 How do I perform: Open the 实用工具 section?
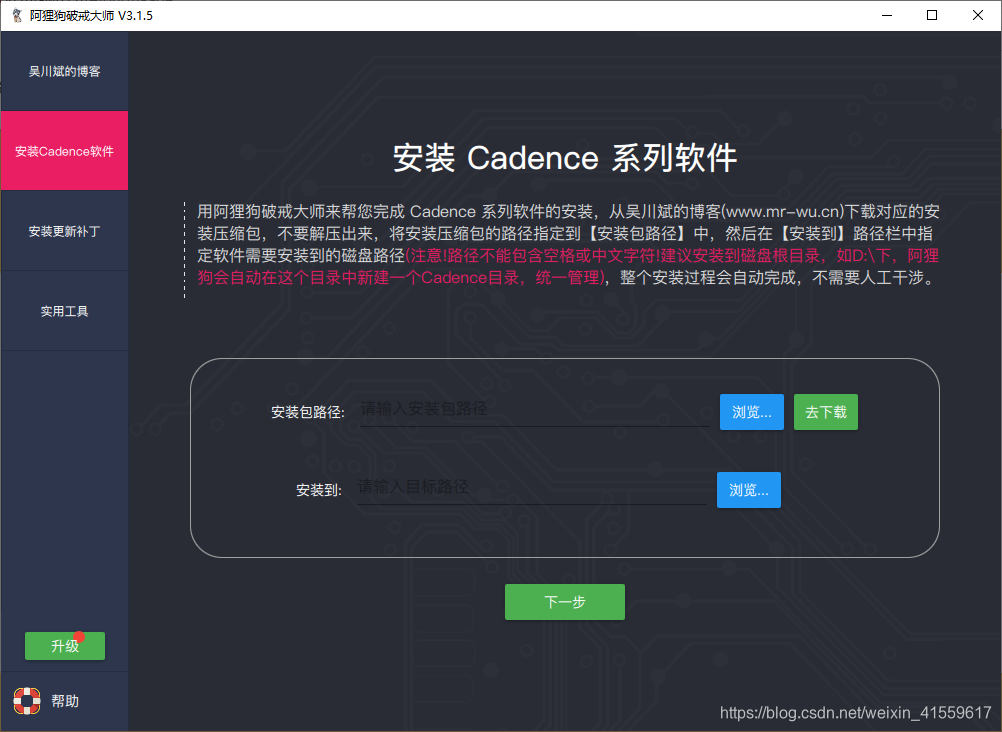[x=64, y=310]
